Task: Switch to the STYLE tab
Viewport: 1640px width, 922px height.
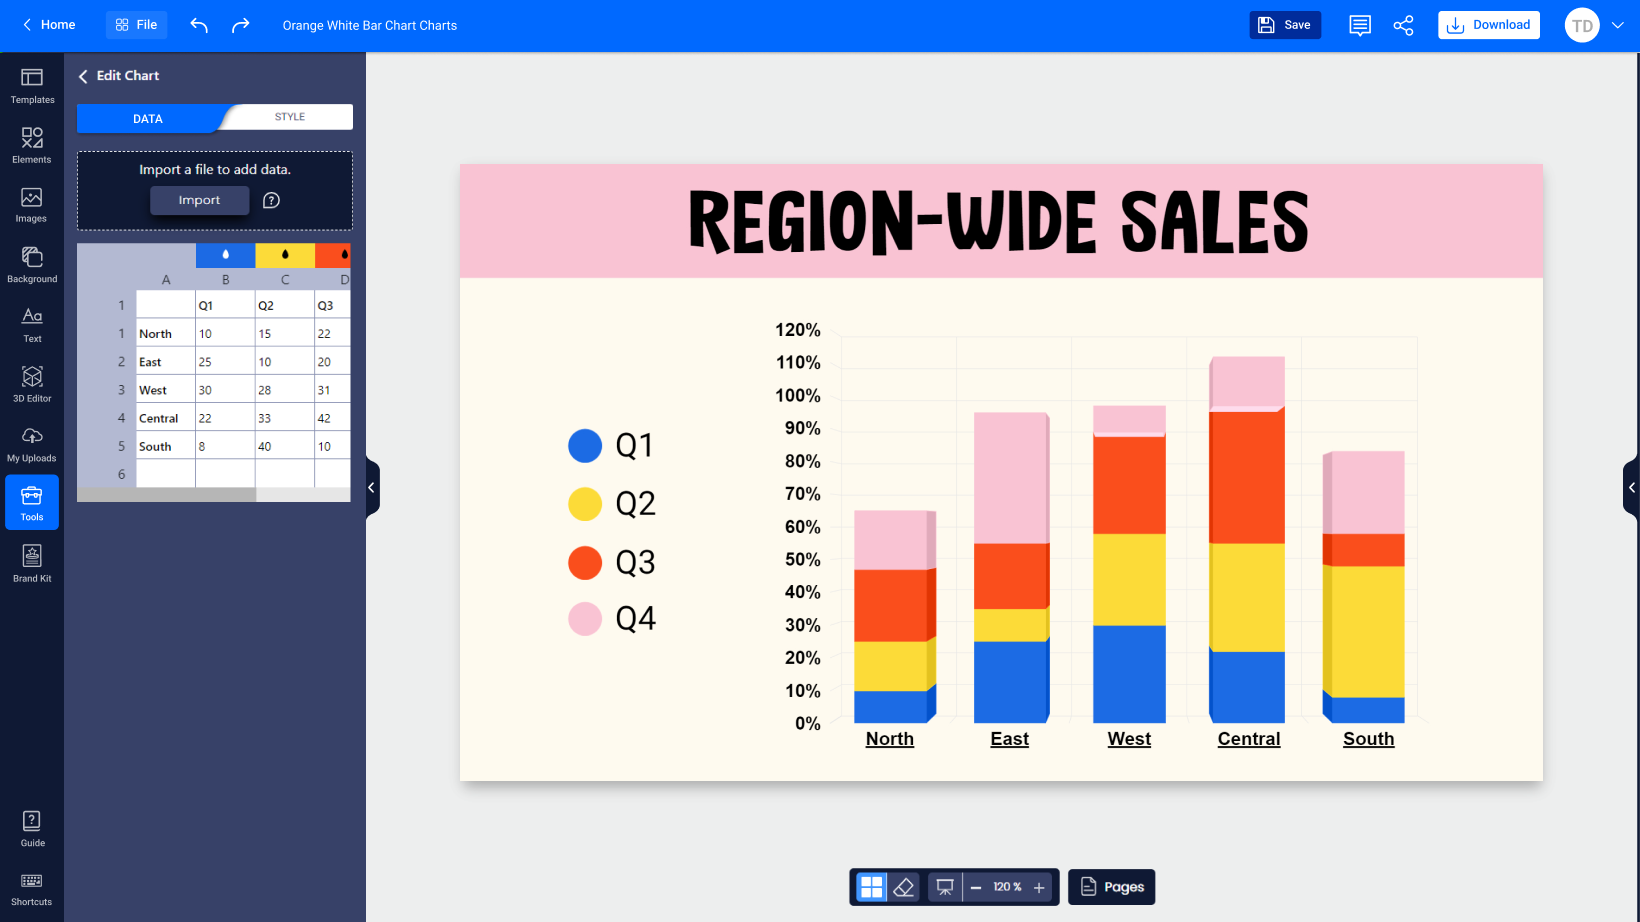Action: (x=290, y=117)
